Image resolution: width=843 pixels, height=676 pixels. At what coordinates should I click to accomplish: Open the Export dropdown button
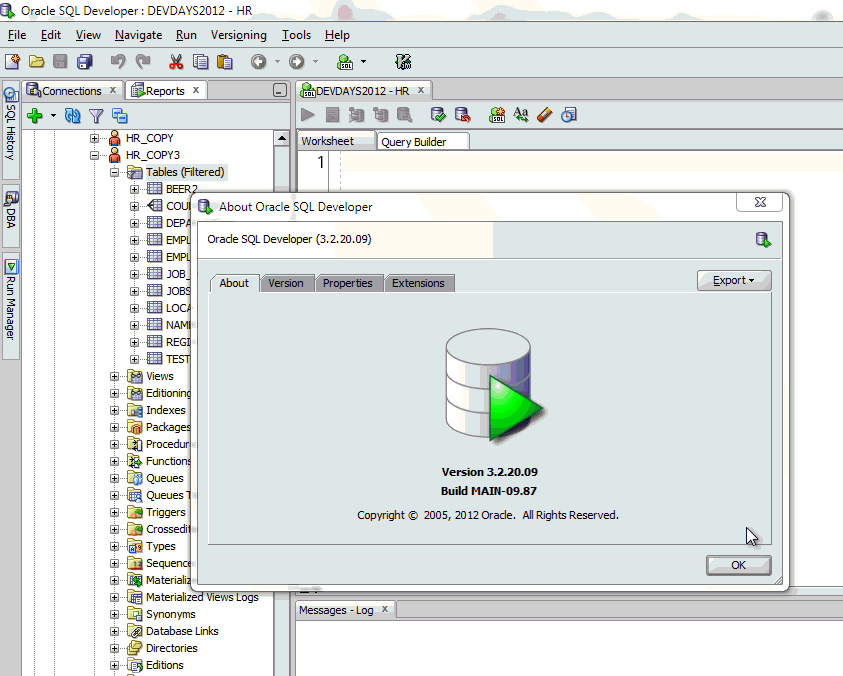coord(733,281)
